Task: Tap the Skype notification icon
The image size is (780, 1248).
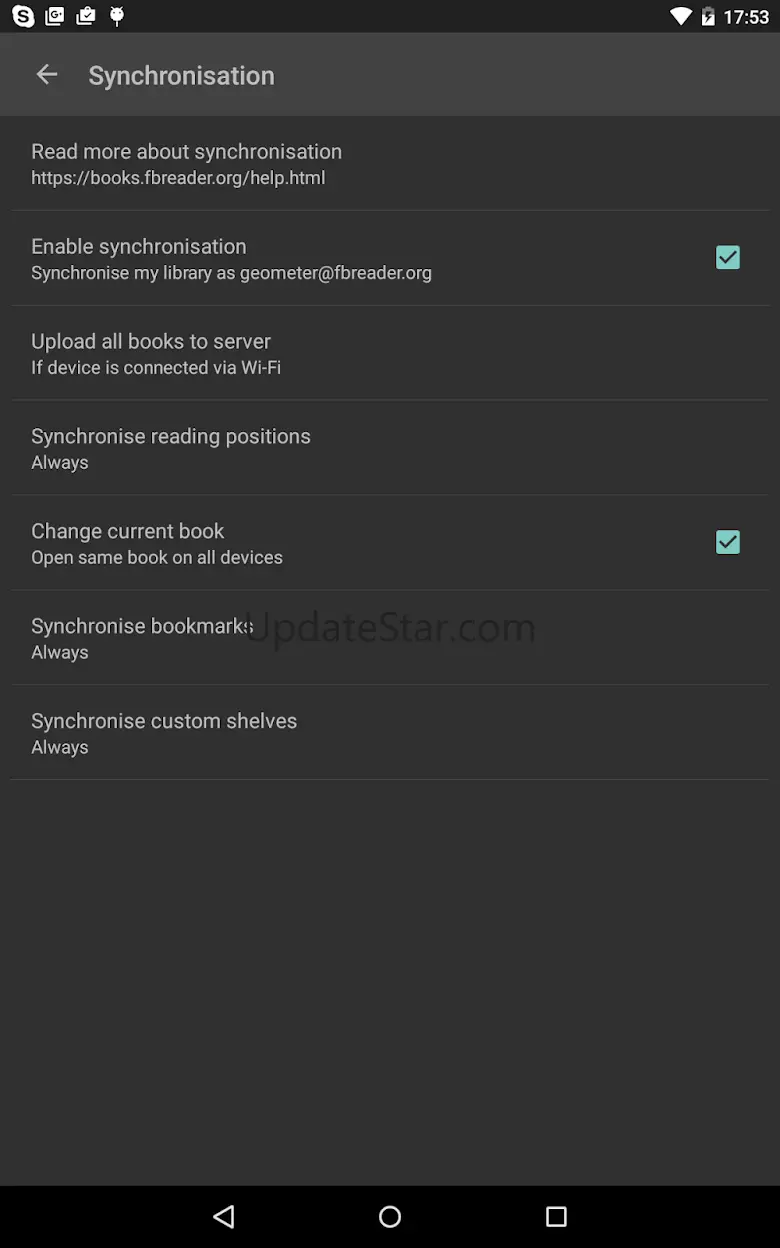Action: pos(22,16)
